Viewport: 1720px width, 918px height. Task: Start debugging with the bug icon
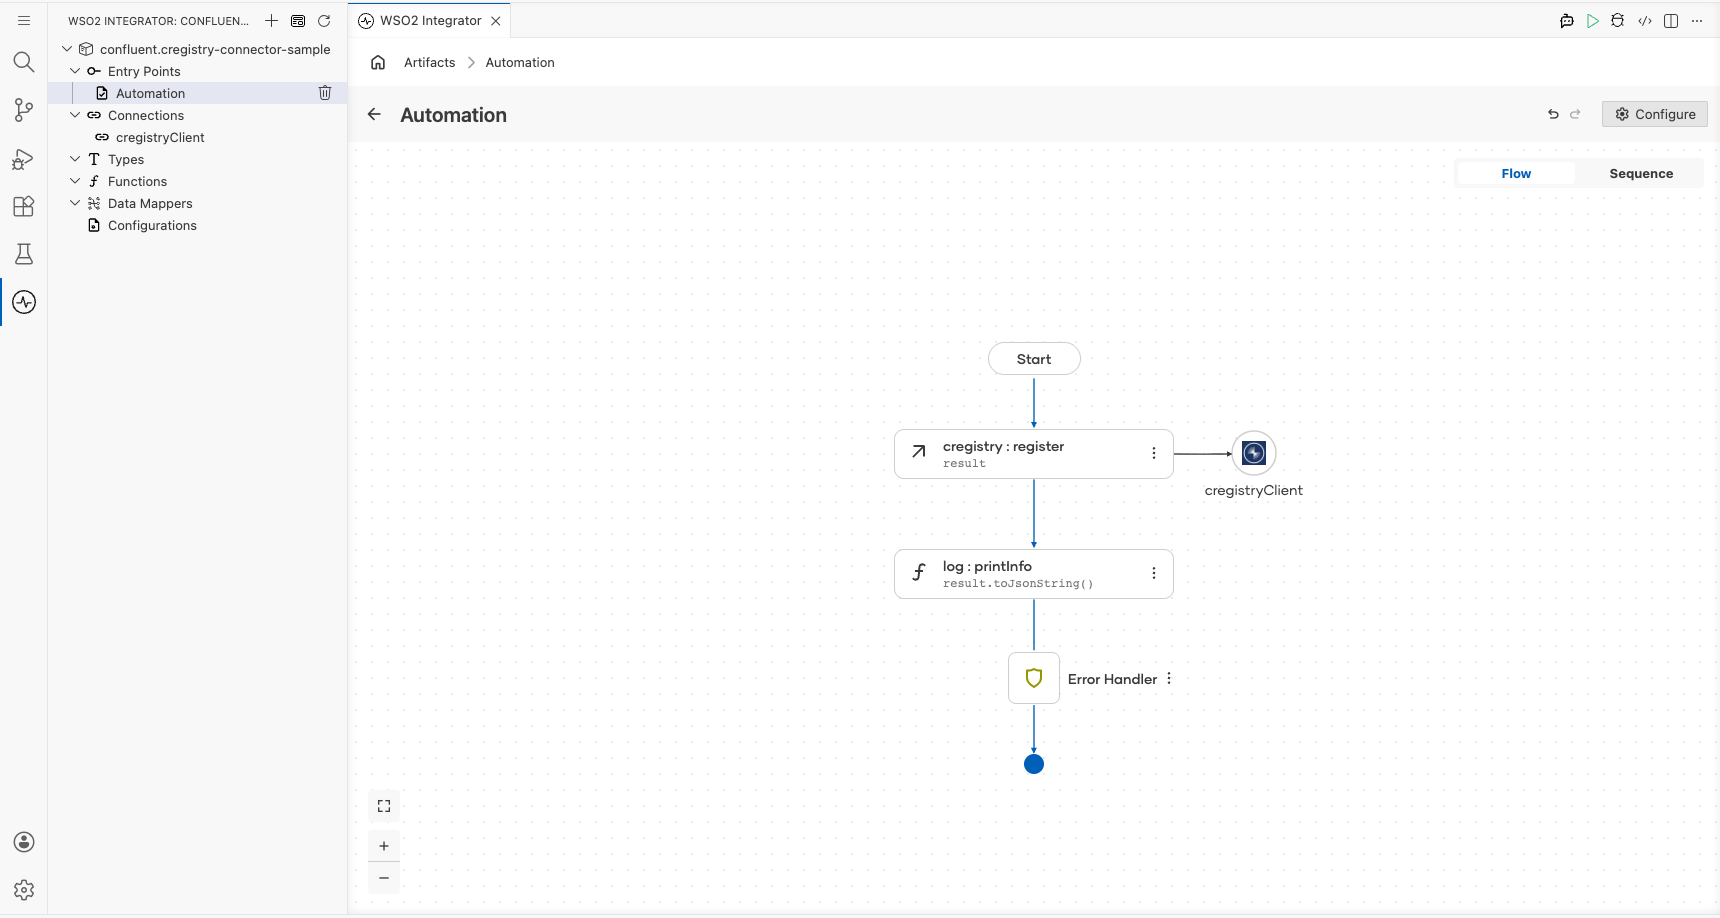[x=1618, y=20]
